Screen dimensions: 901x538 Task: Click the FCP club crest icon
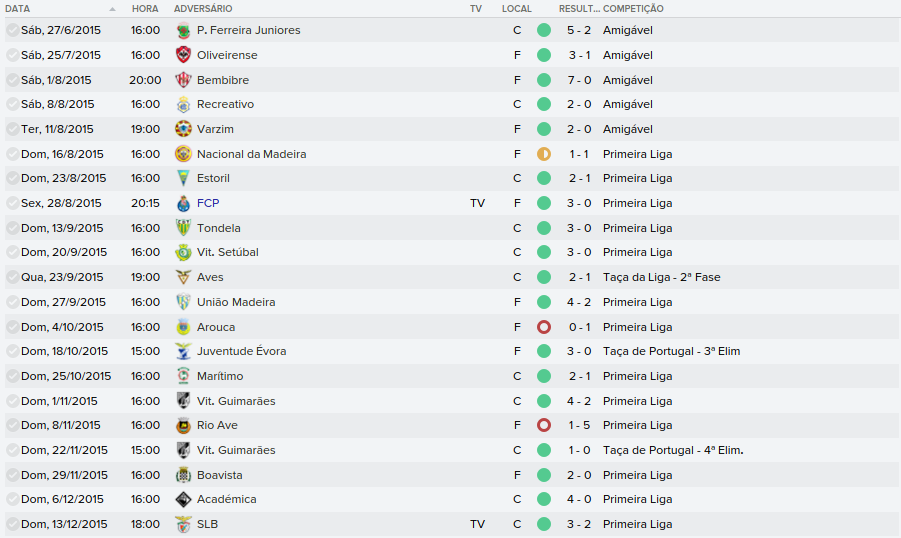pos(183,203)
